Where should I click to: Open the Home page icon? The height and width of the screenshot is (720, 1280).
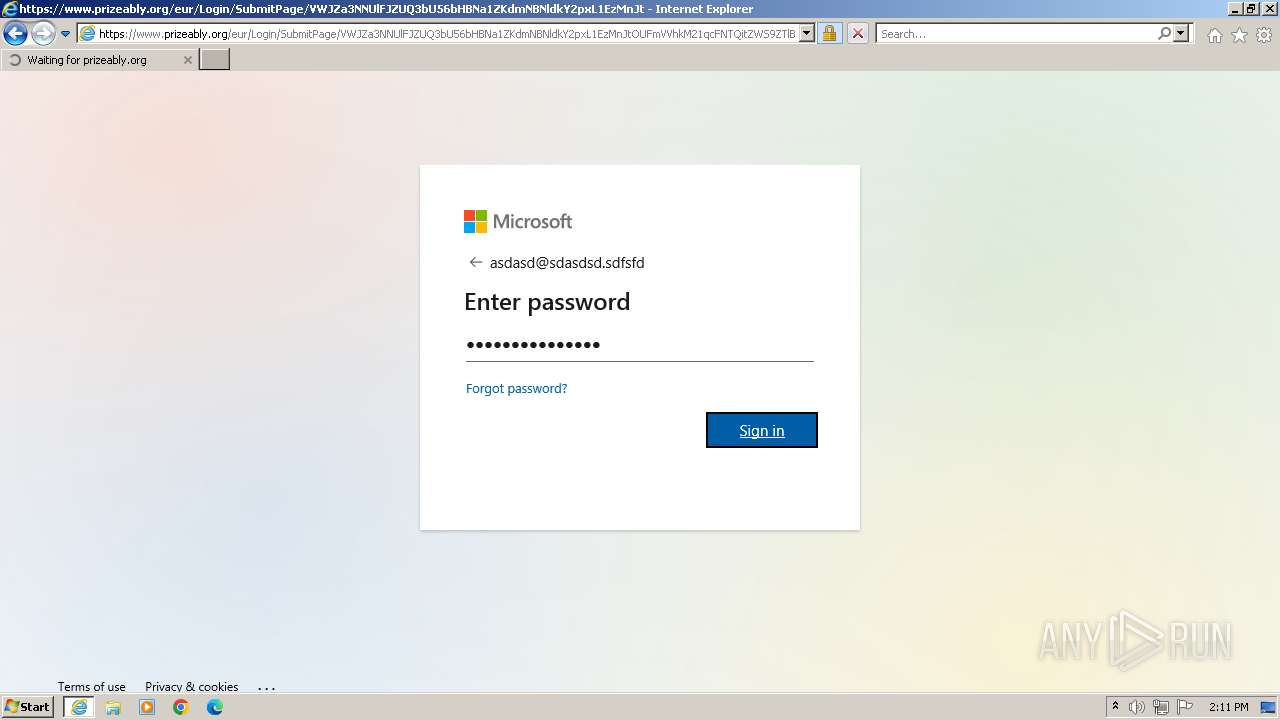point(1214,35)
